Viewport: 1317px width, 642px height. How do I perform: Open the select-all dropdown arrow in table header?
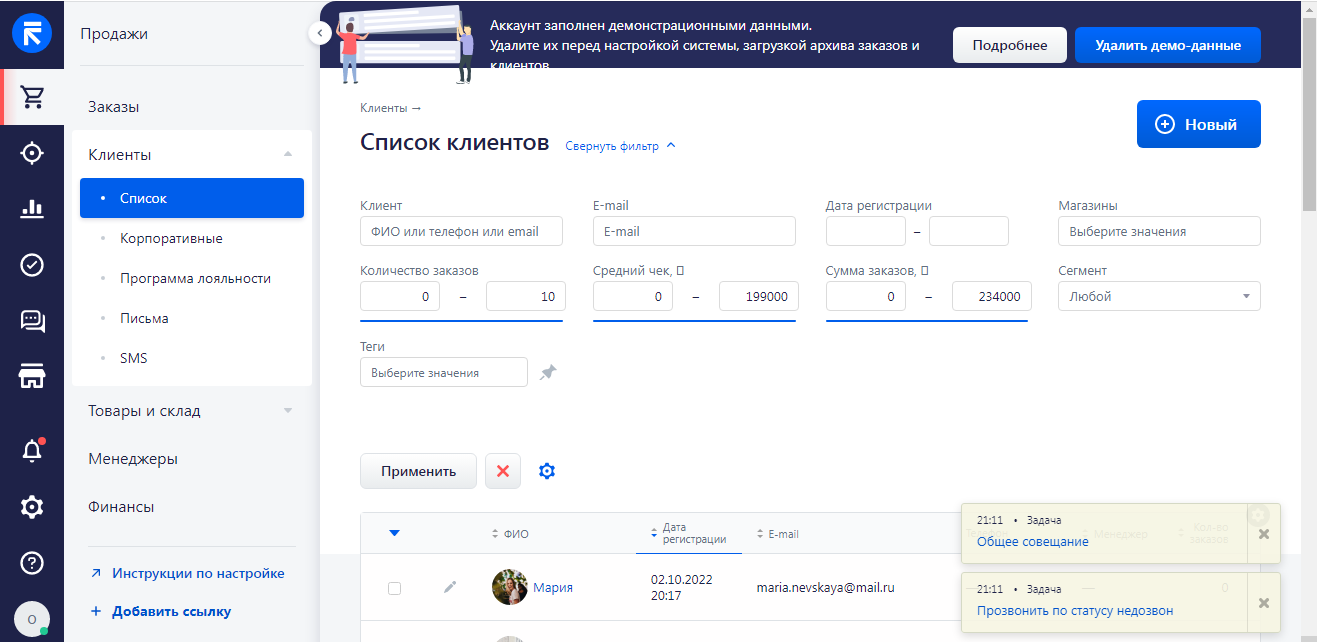pyautogui.click(x=394, y=533)
